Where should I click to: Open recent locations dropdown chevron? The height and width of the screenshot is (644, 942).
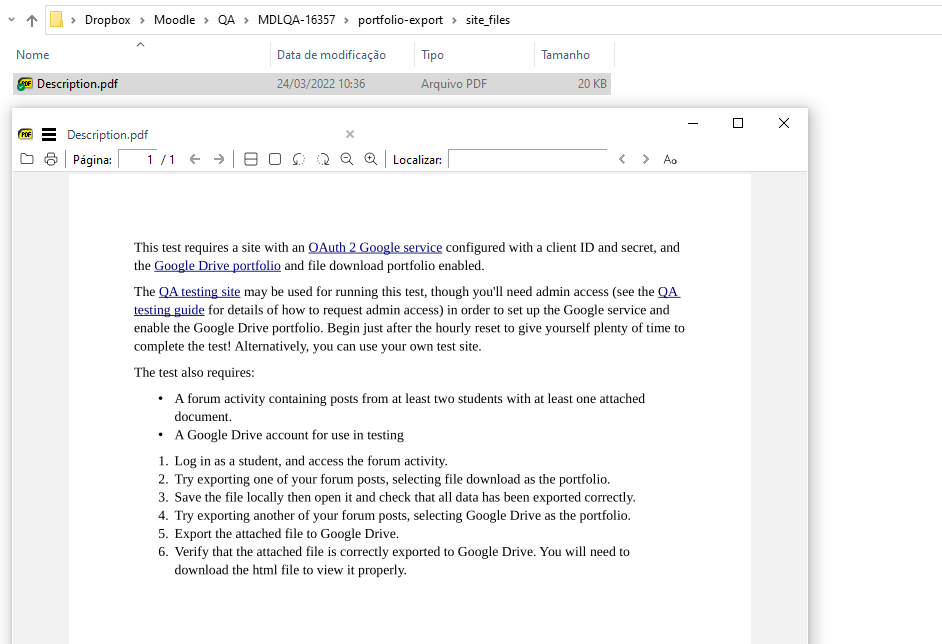[11, 20]
